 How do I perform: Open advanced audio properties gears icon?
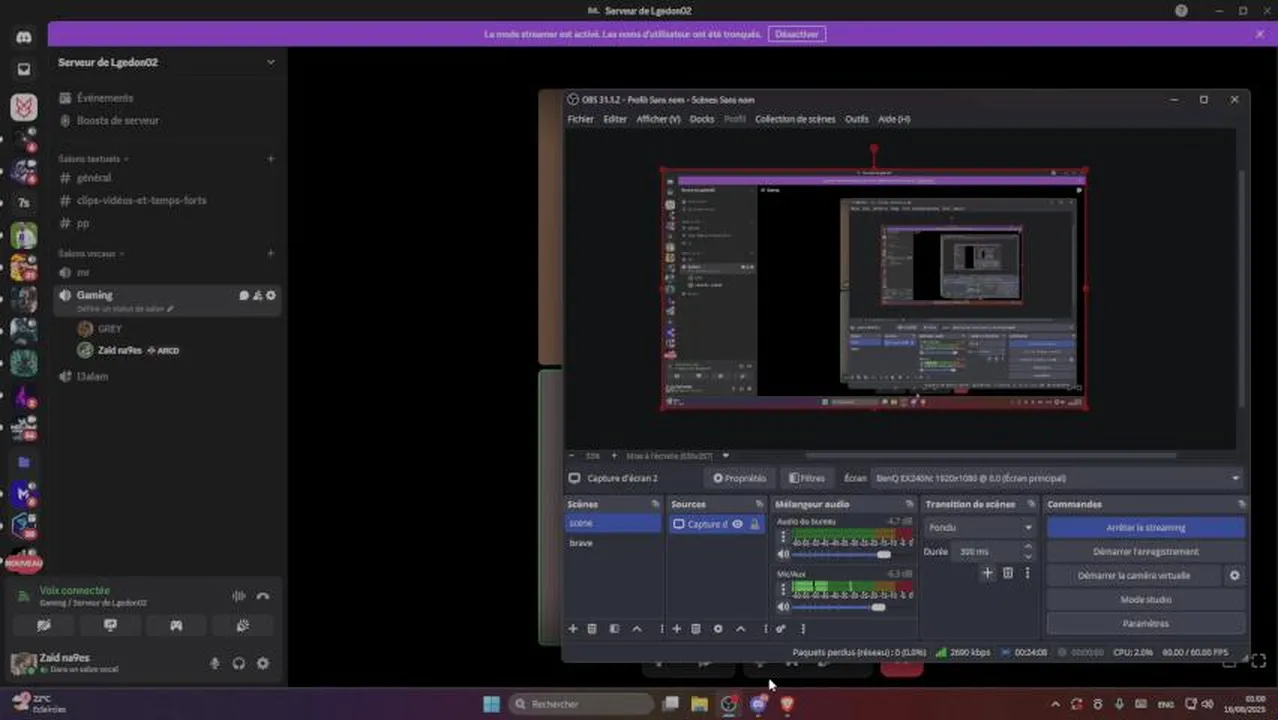(781, 629)
